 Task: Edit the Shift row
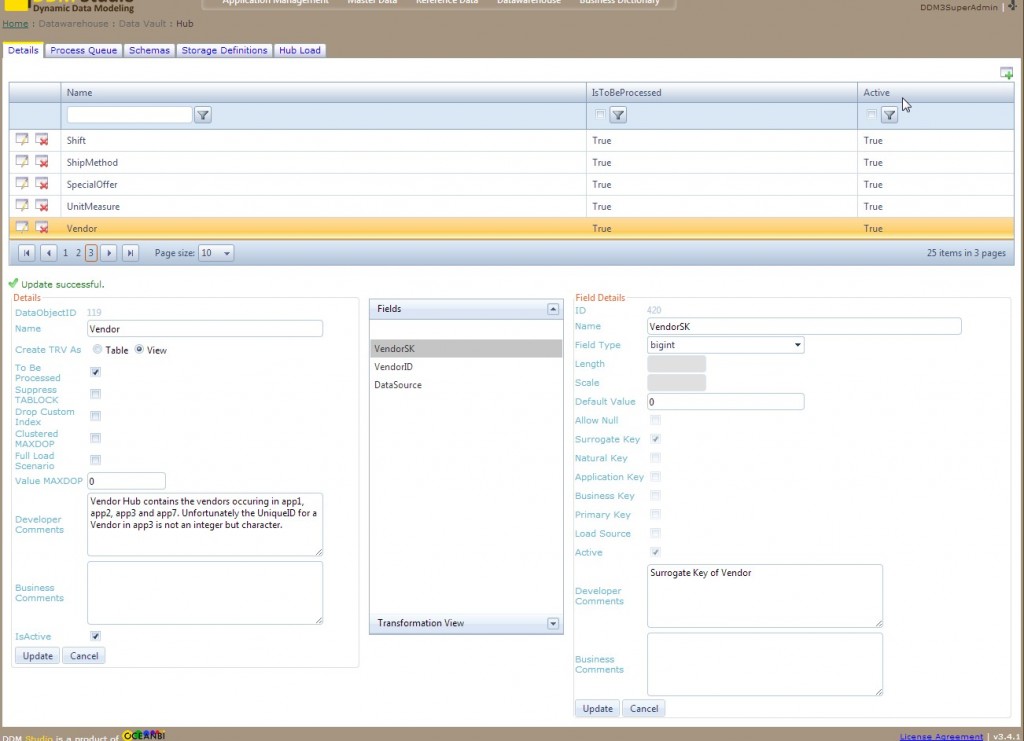(x=22, y=140)
